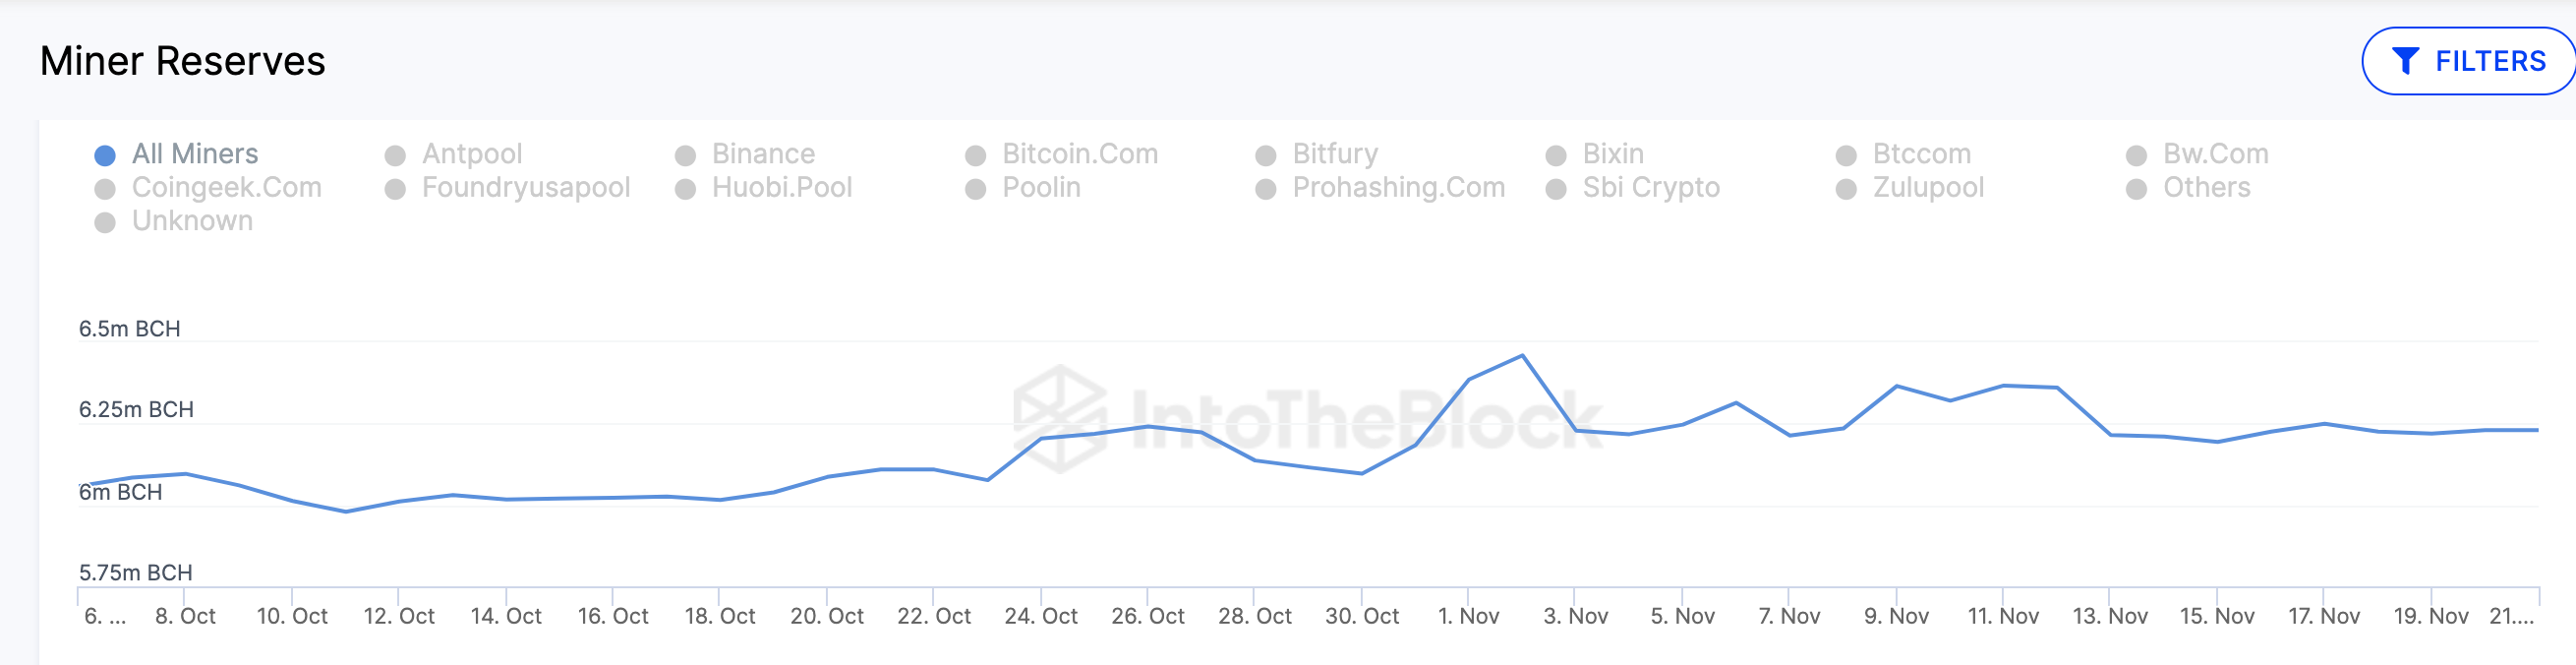Toggle the Unknown miners series
The width and height of the screenshot is (2576, 665).
click(191, 221)
